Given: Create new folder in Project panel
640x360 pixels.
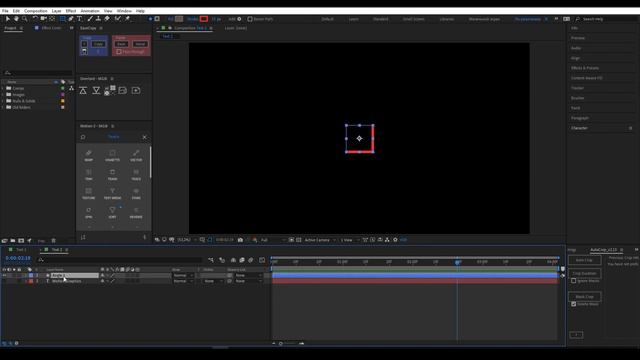Looking at the screenshot, I should click(13, 241).
